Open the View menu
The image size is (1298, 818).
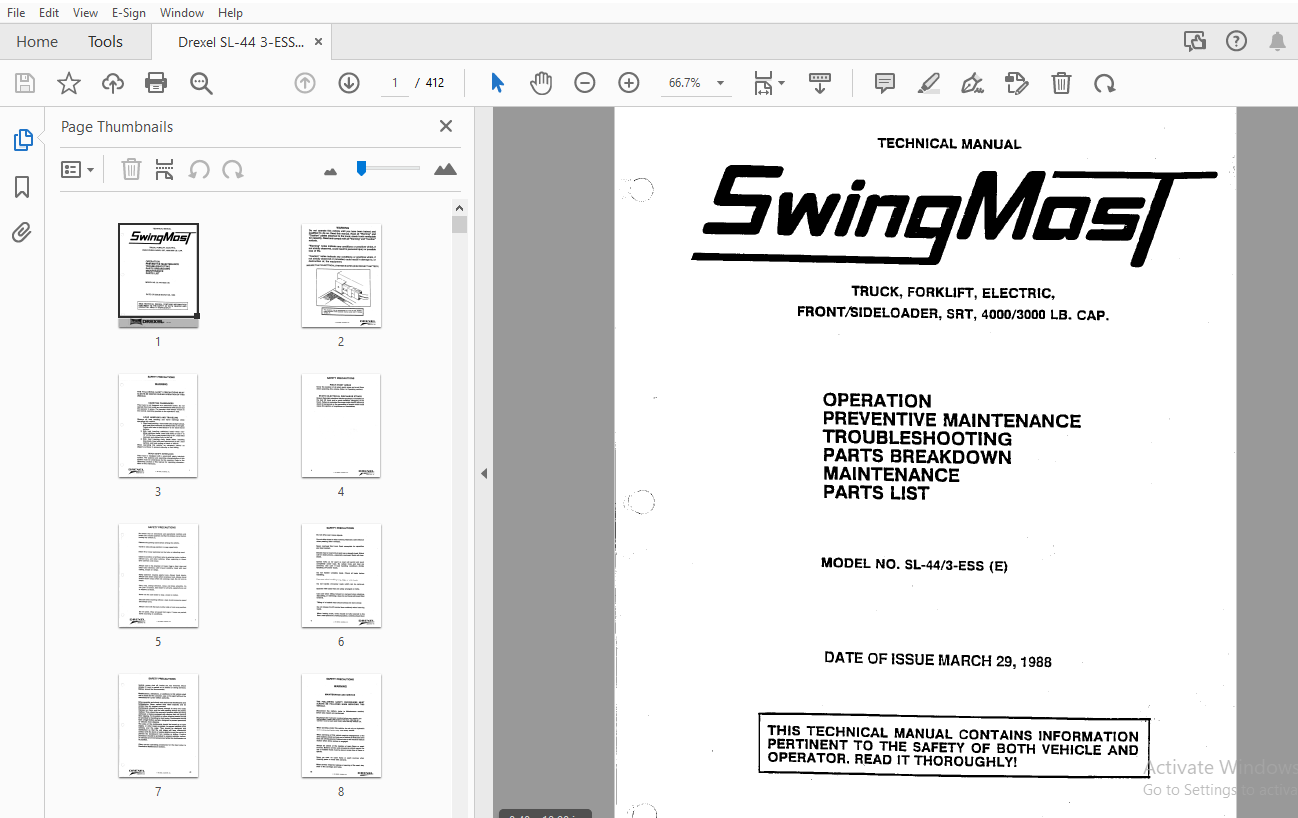tap(85, 13)
